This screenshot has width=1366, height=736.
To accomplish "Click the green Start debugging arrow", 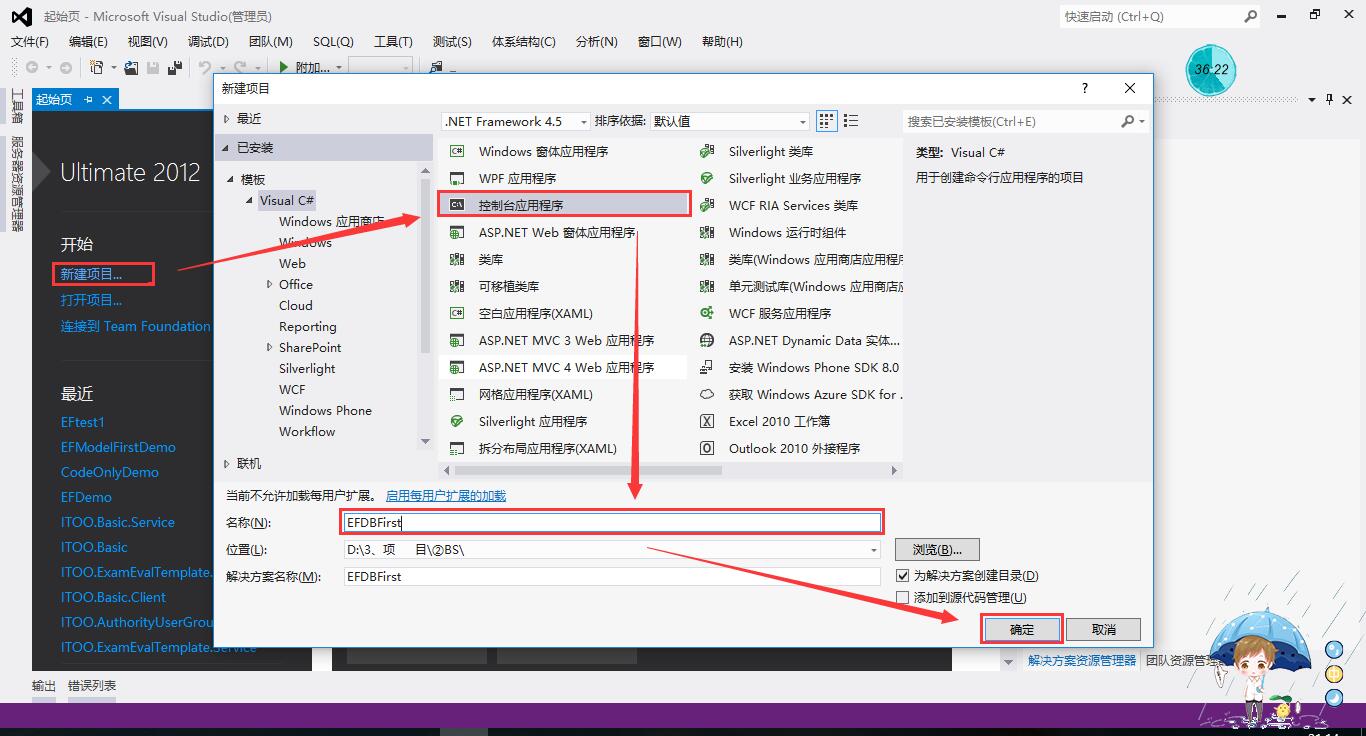I will click(x=285, y=67).
